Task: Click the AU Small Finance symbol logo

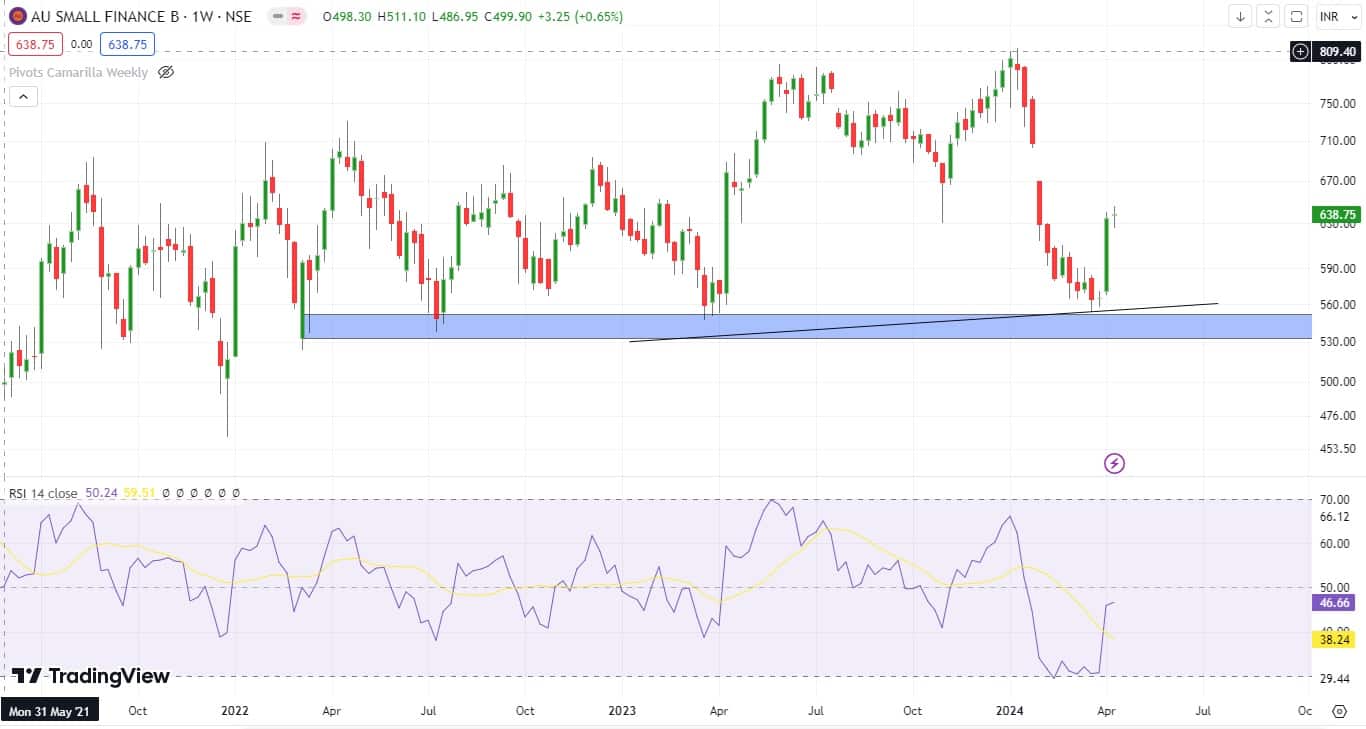Action: click(x=17, y=17)
